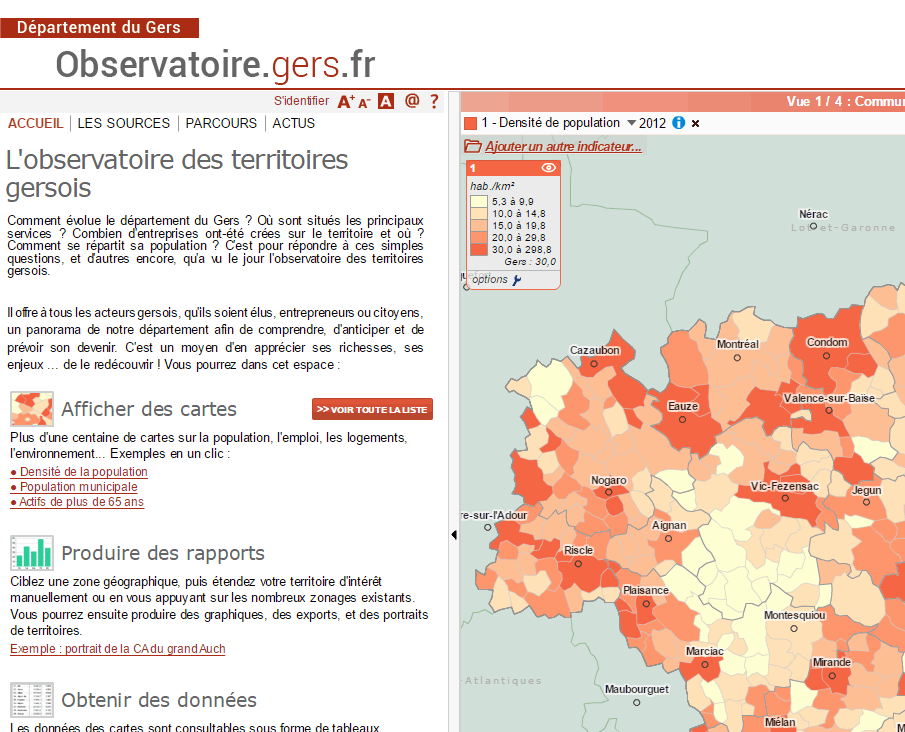Image resolution: width=905 pixels, height=732 pixels.
Task: Collapse left panel with arrow handle
Action: [x=454, y=535]
